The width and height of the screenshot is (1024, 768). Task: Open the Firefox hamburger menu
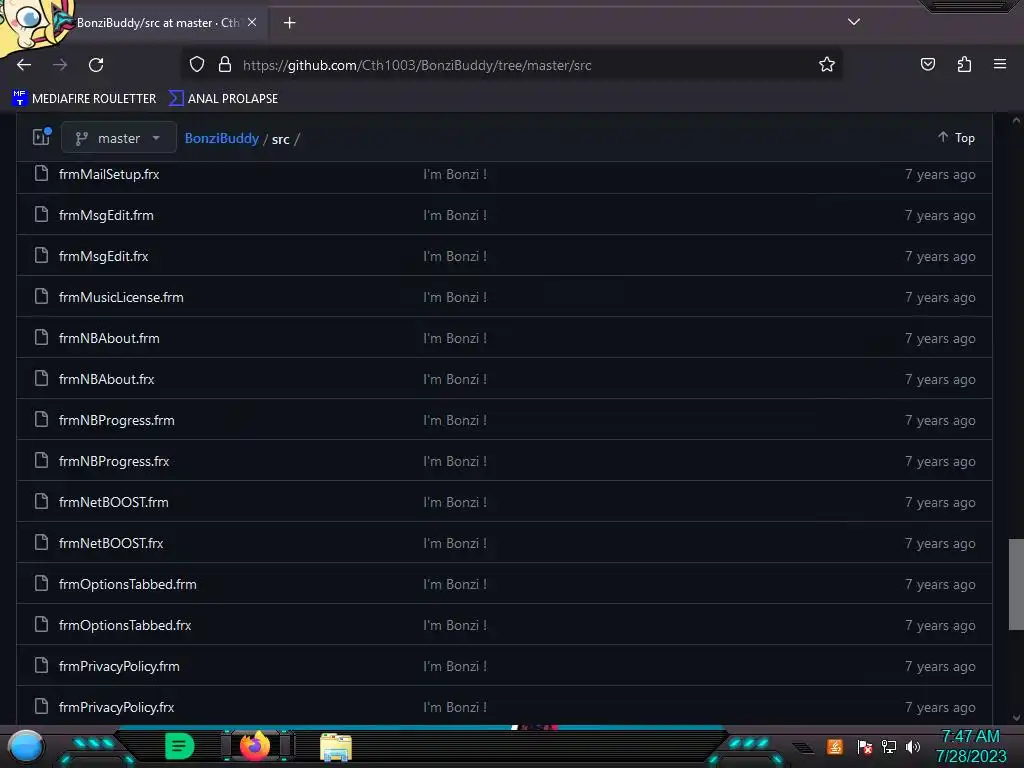999,65
